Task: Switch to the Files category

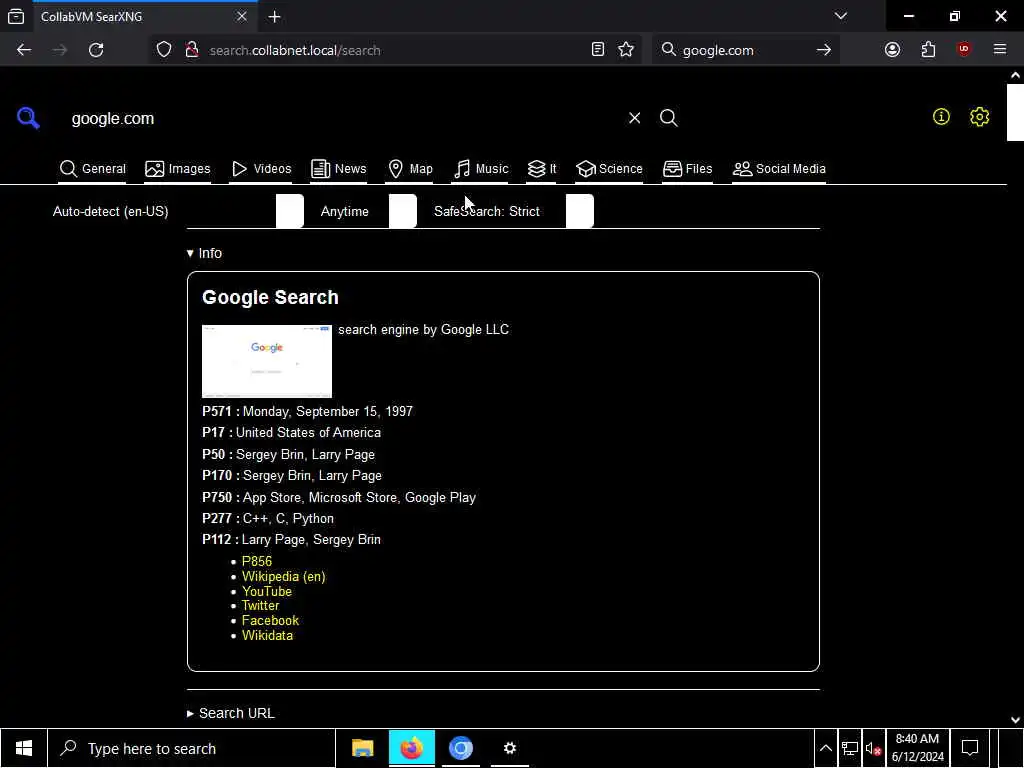Action: coord(687,169)
